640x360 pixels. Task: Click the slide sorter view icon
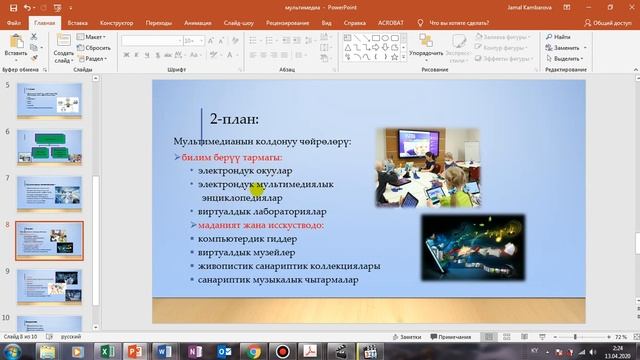pos(507,337)
